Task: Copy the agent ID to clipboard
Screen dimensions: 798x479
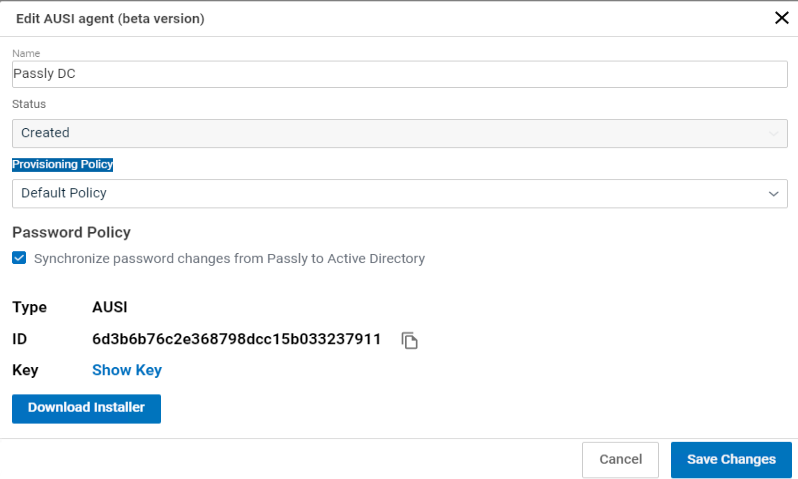Action: (409, 340)
